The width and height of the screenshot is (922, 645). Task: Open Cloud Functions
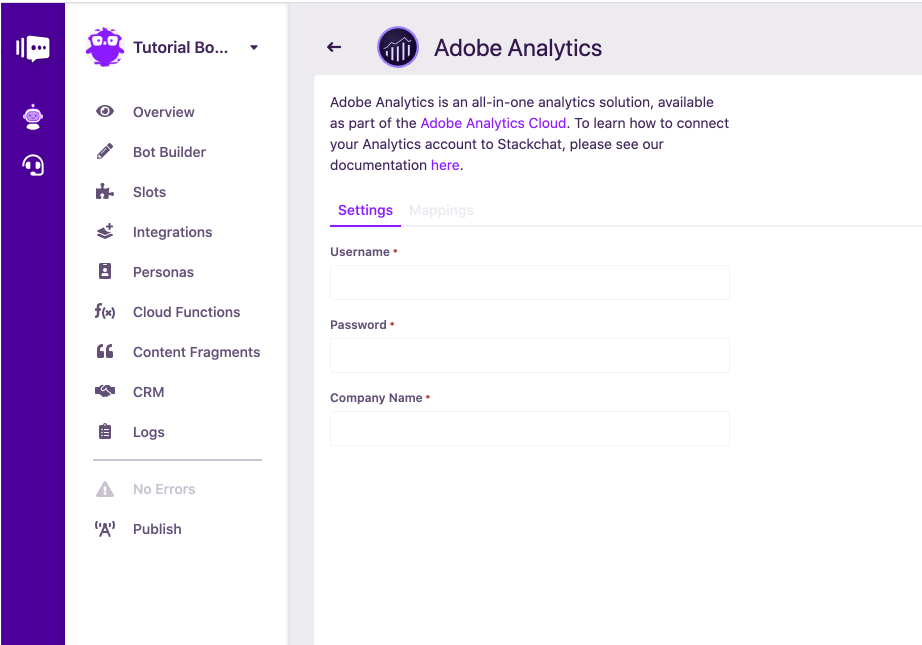[x=186, y=312]
